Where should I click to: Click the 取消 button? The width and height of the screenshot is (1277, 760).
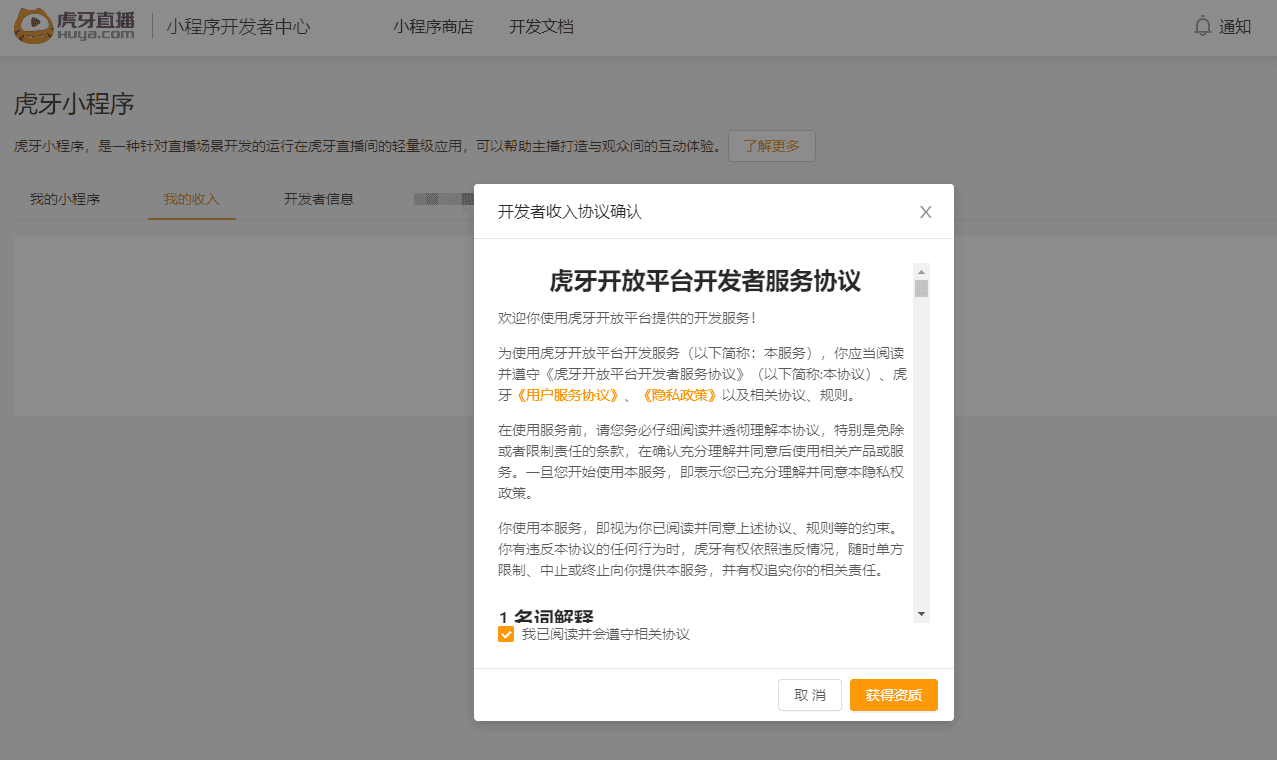(x=809, y=695)
